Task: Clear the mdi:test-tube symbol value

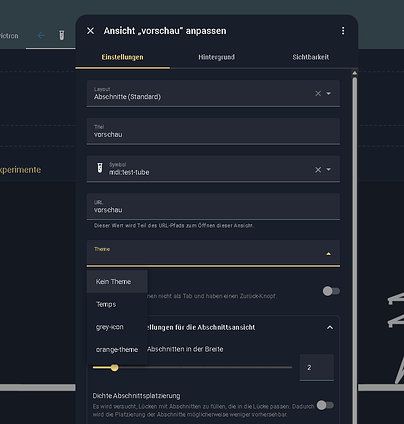Action: (x=318, y=170)
